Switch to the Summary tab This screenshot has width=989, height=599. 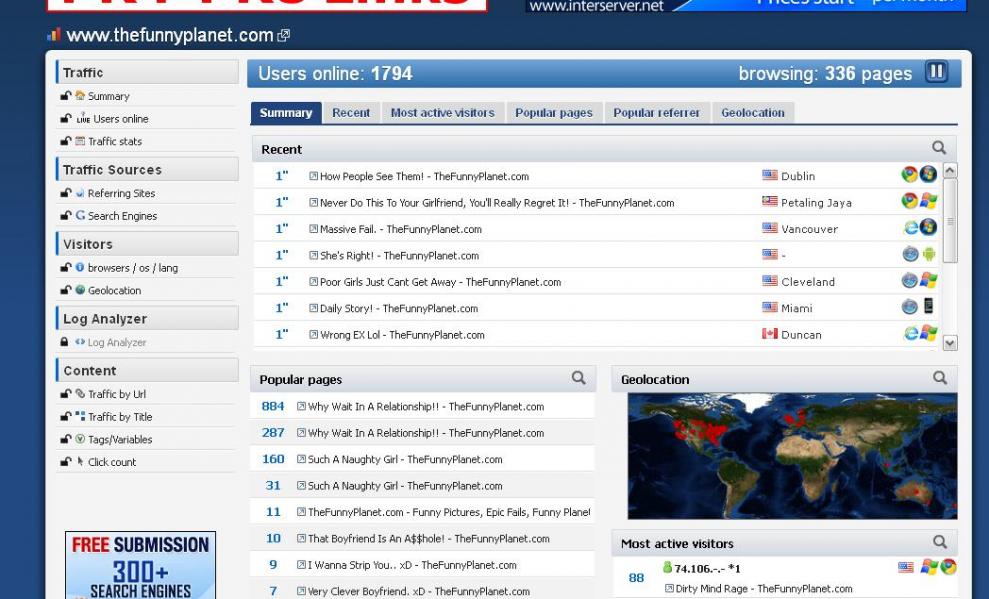pos(286,113)
